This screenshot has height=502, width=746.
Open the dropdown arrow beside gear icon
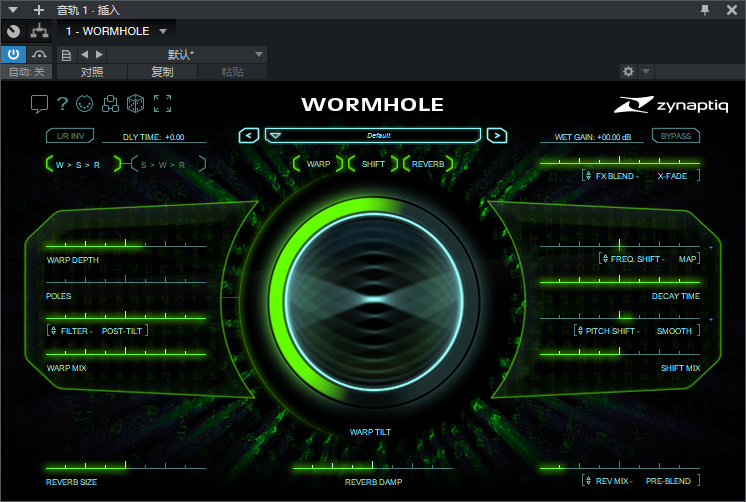click(646, 71)
